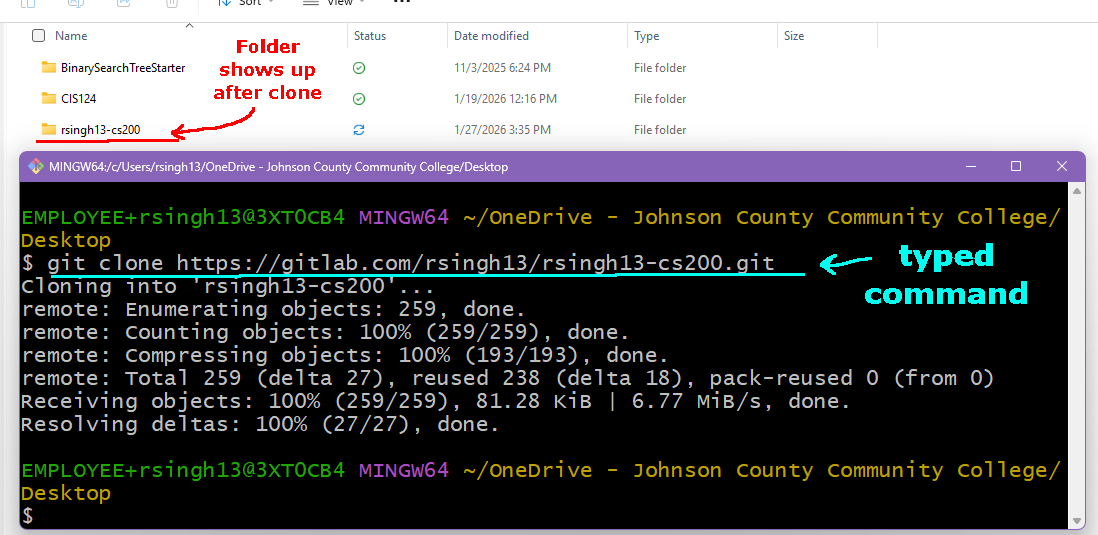
Task: Click the folder icon of rsingh13-cs200
Action: tap(48, 129)
